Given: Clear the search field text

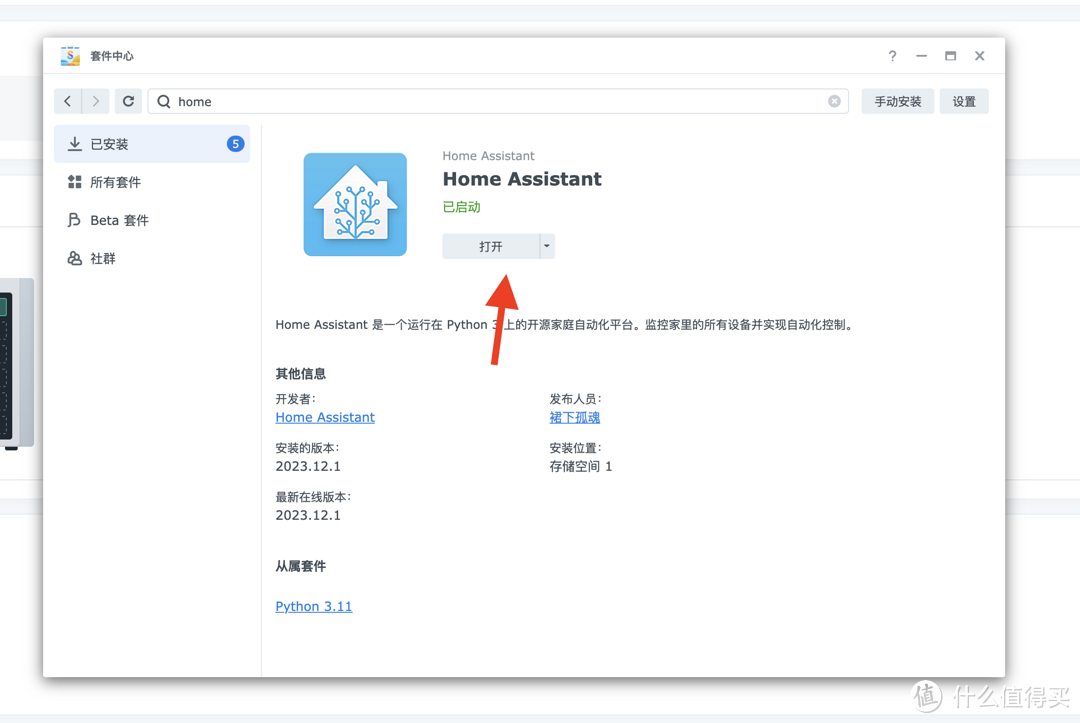Looking at the screenshot, I should pyautogui.click(x=834, y=101).
